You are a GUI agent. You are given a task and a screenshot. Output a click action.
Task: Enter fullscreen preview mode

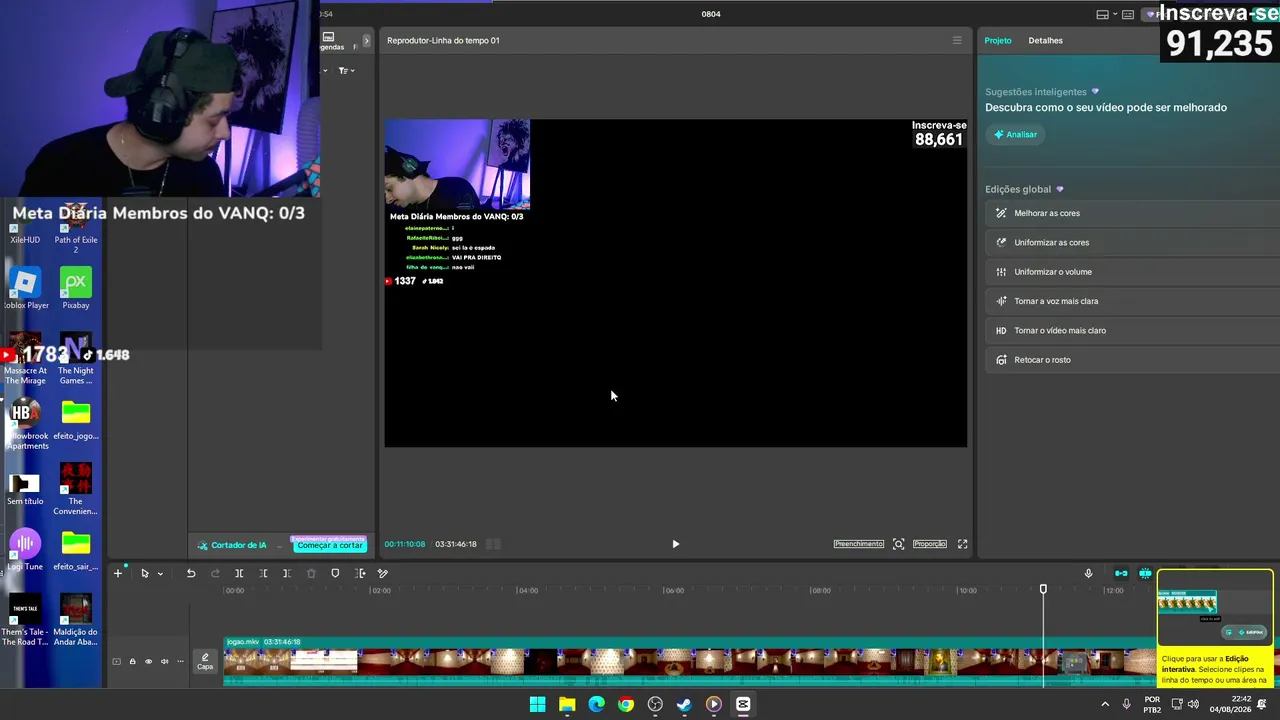click(963, 544)
